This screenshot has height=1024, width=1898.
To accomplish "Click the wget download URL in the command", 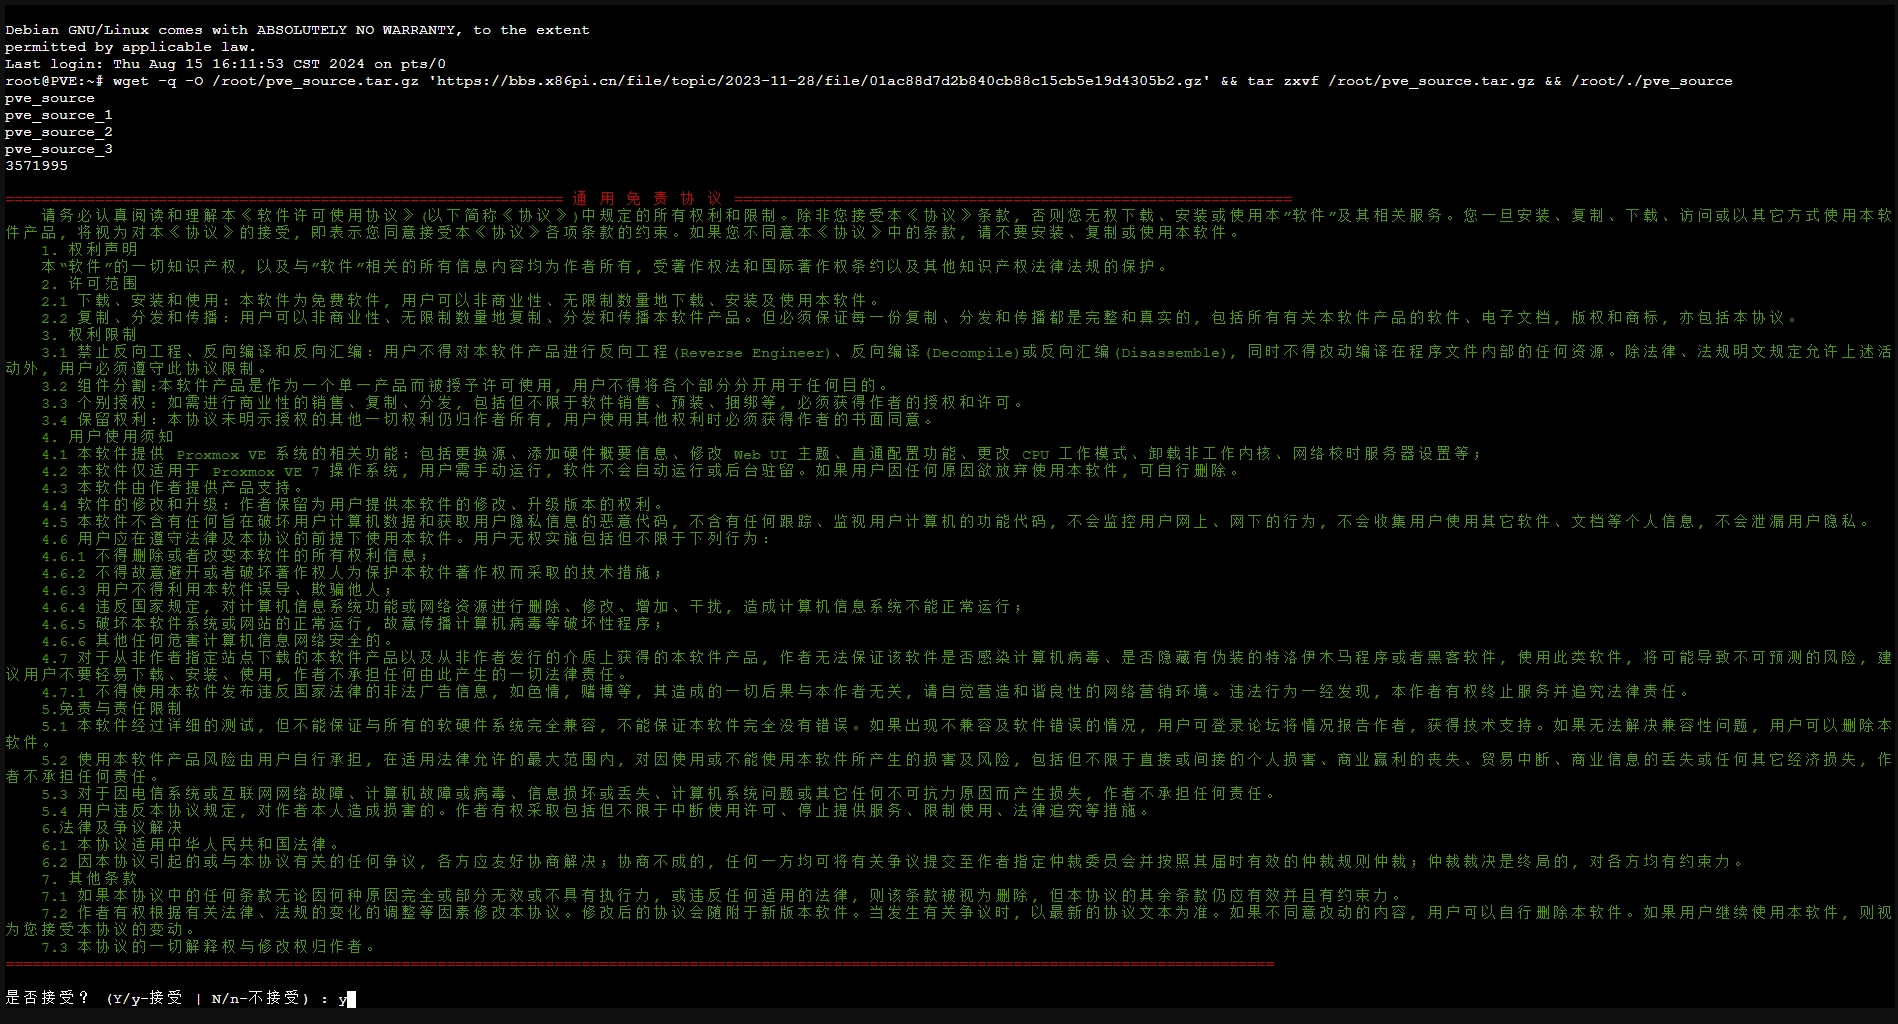I will [820, 81].
